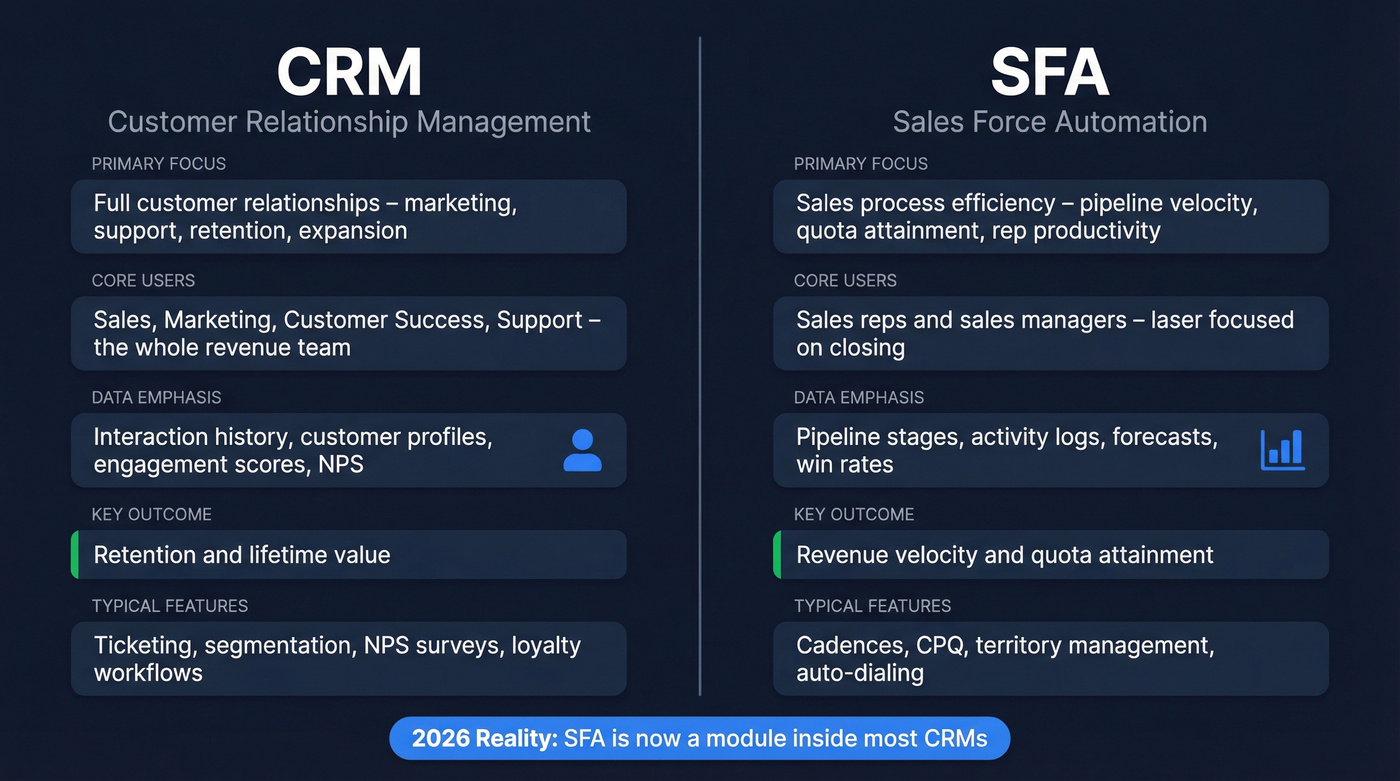Select the SFA Typical Features box

click(x=1050, y=658)
